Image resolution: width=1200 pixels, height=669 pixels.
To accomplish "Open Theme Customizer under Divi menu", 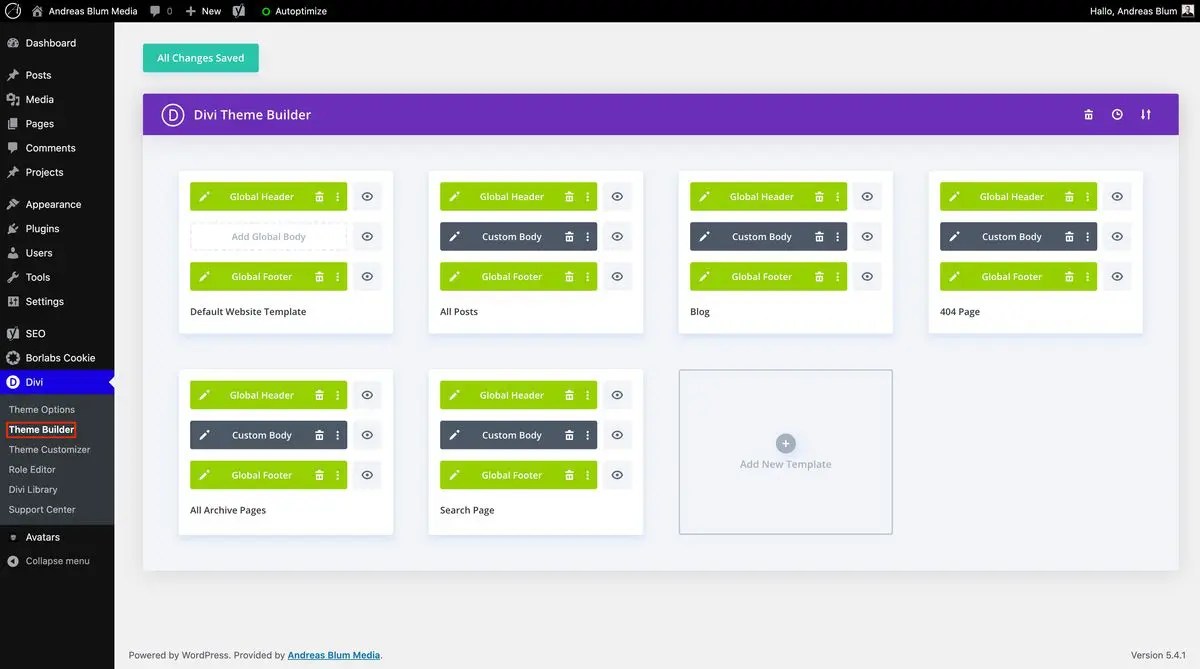I will (49, 450).
